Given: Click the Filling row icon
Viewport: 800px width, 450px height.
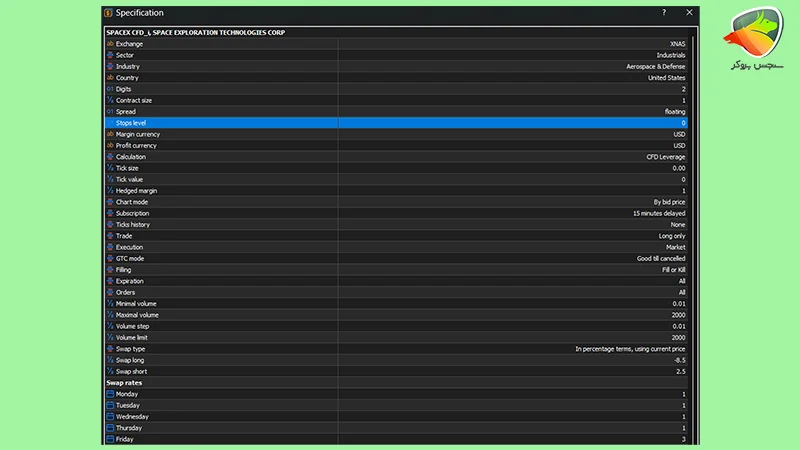Looking at the screenshot, I should pos(110,269).
